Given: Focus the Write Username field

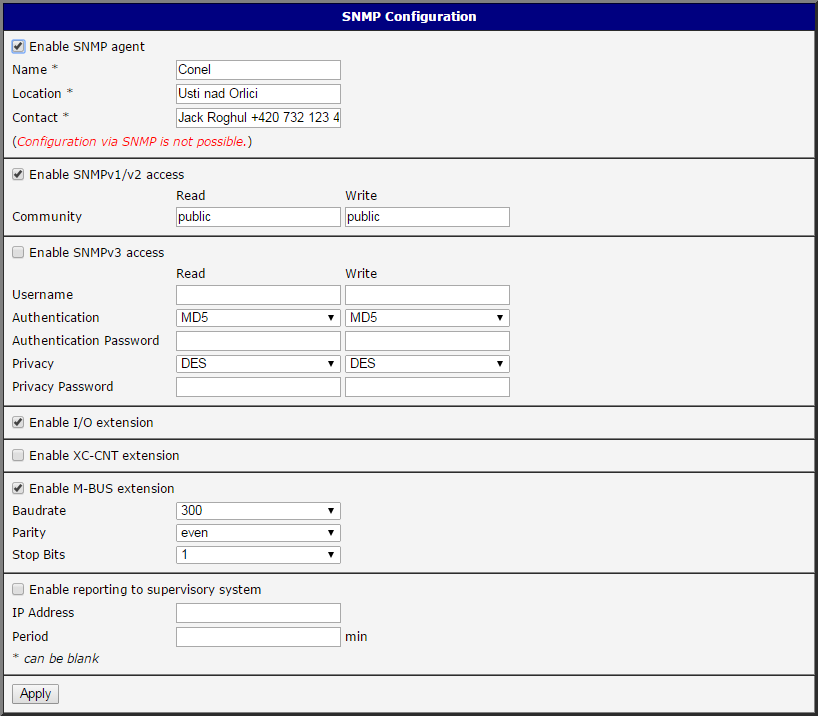Looking at the screenshot, I should (x=427, y=295).
